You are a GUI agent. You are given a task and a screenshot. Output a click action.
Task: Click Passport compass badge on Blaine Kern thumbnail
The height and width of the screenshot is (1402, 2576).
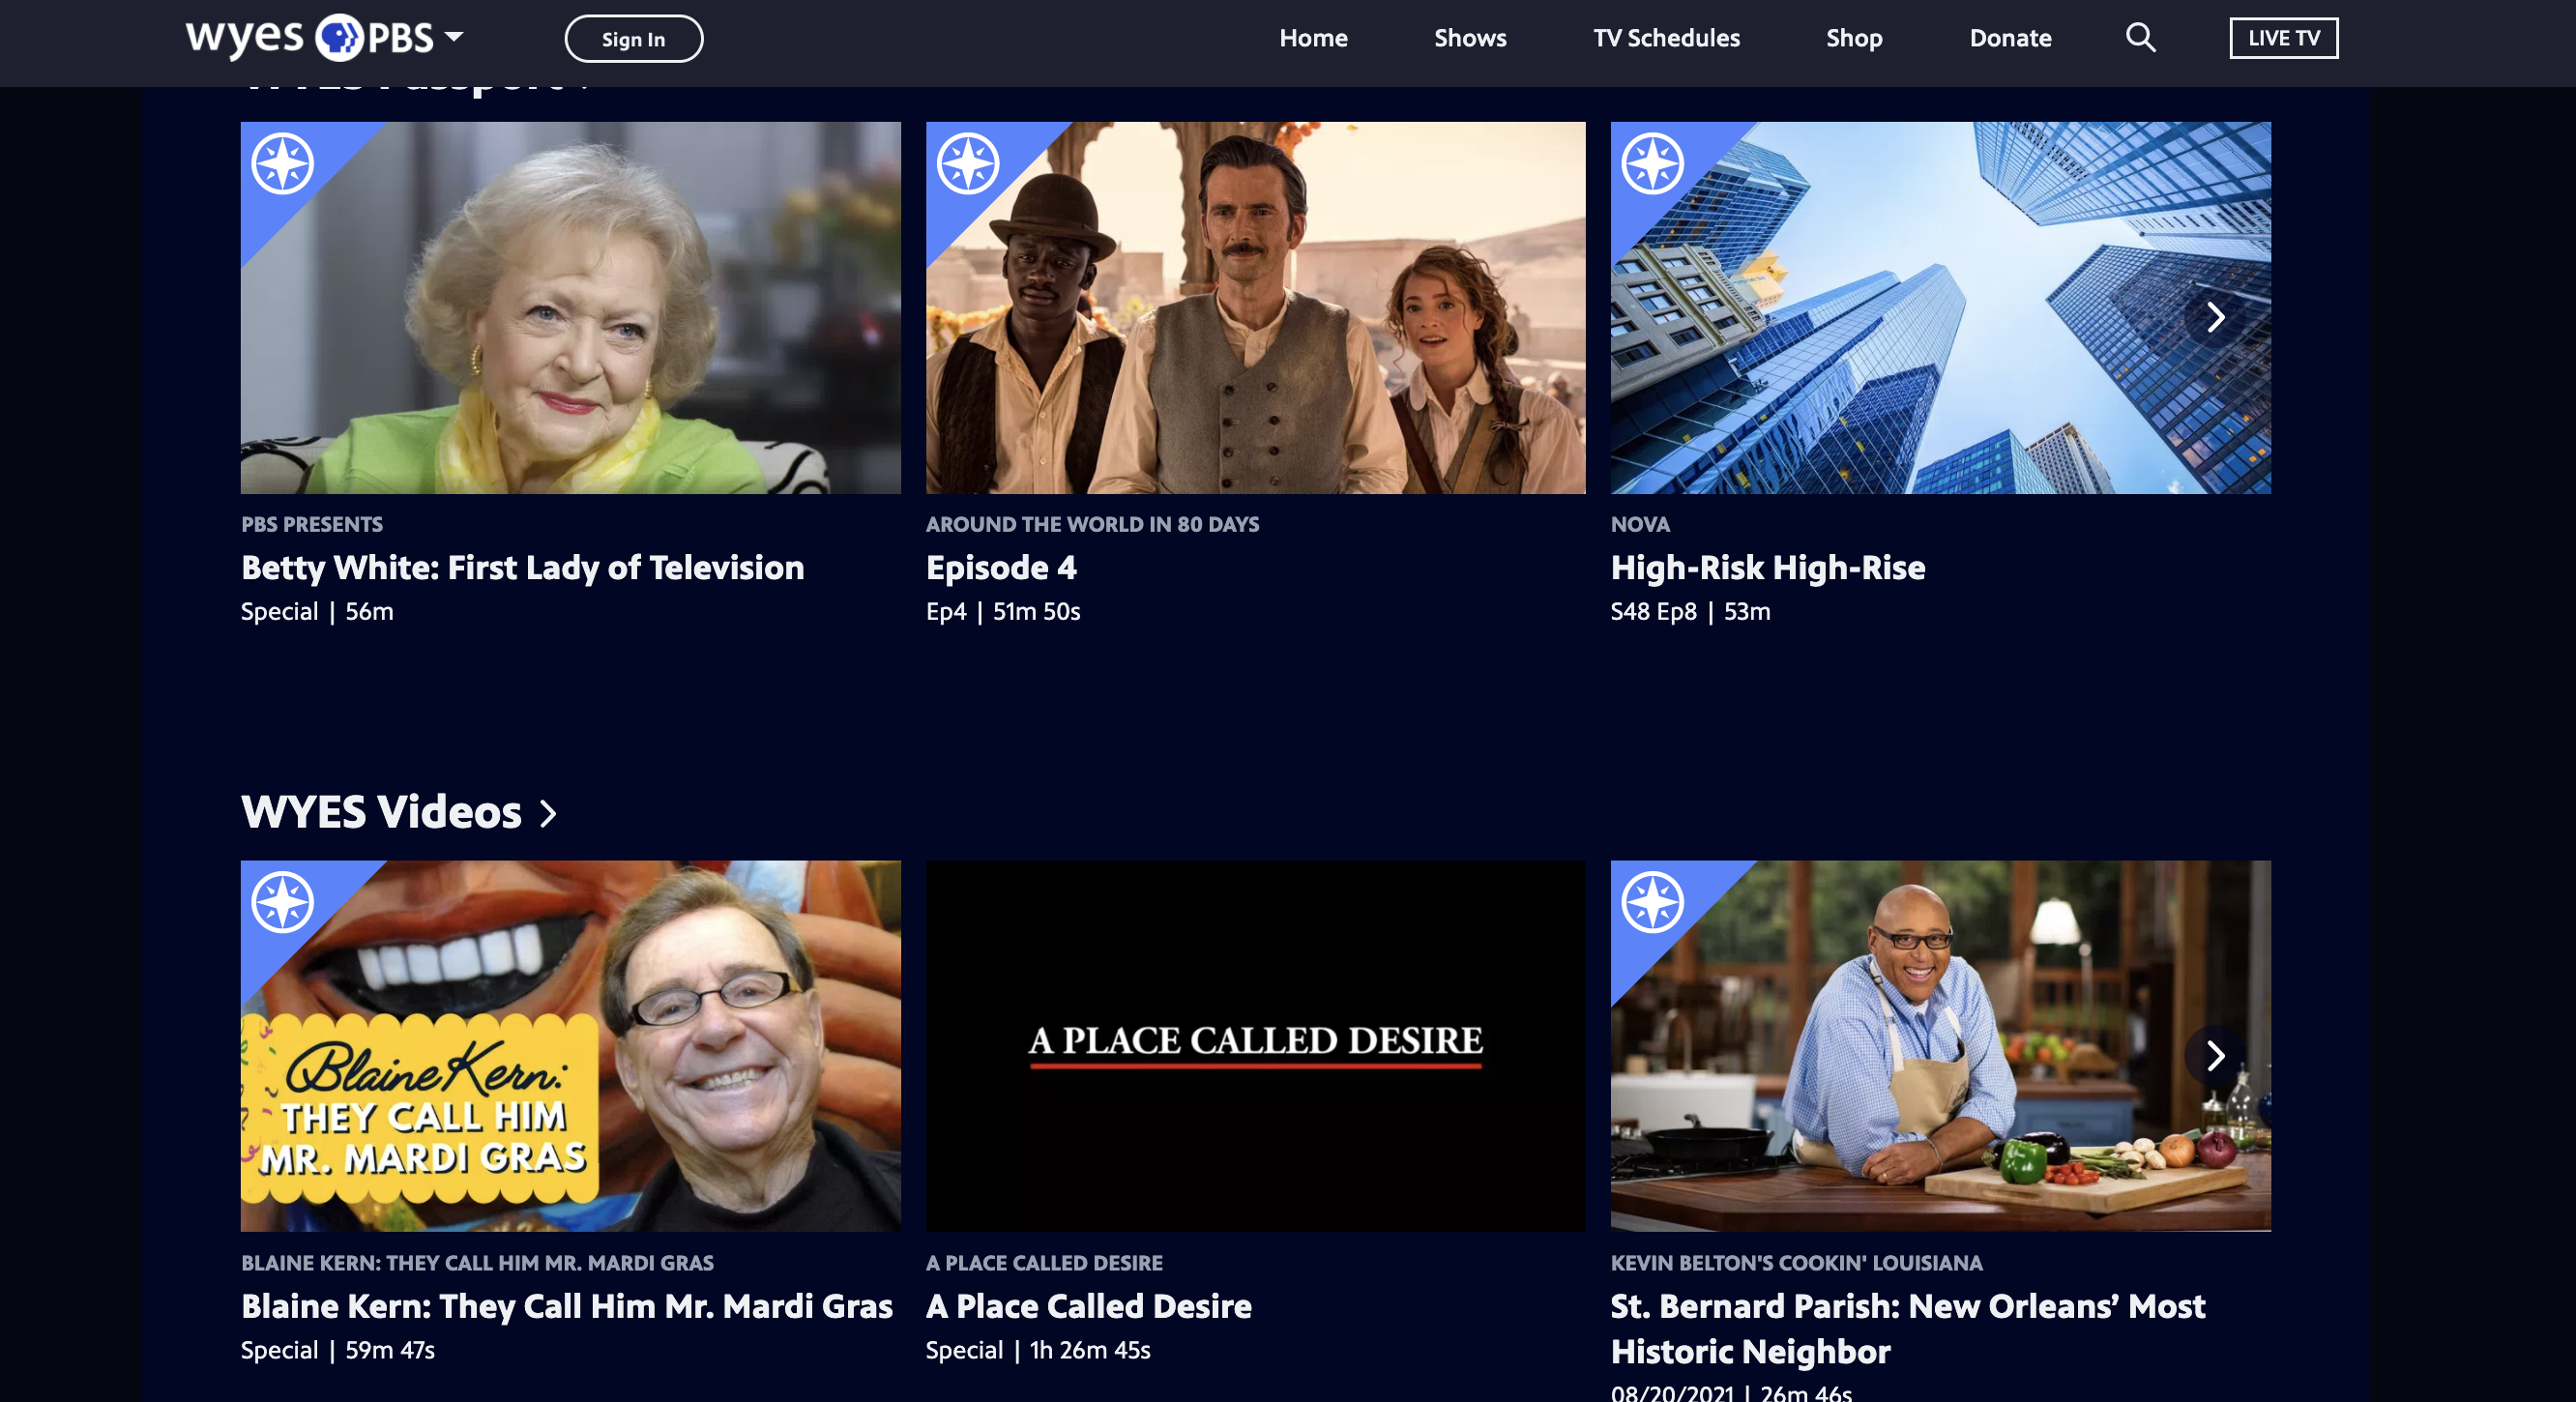pyautogui.click(x=283, y=902)
